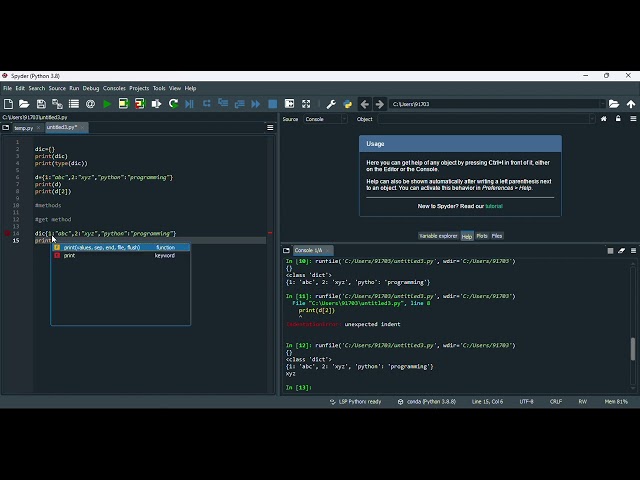
Task: Save the current file
Action: (x=41, y=104)
